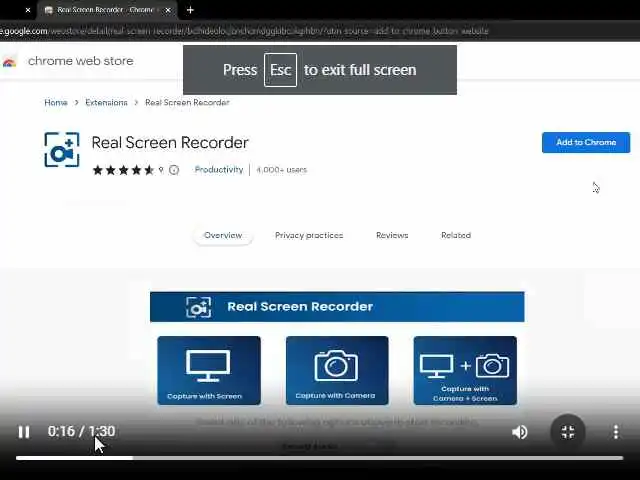
Task: Click the Real Screen Recorder breadcrumb text
Action: 187,102
